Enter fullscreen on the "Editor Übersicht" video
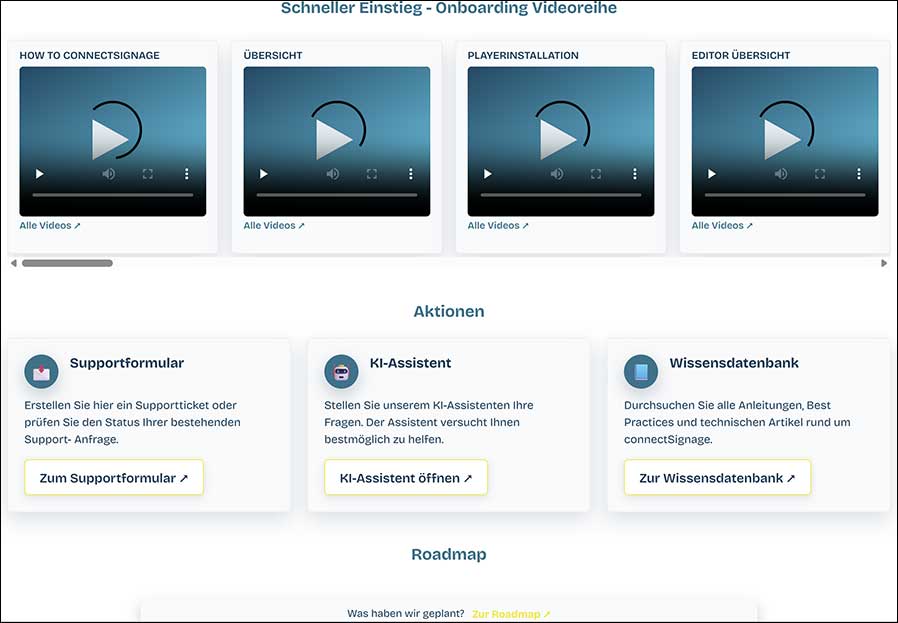The height and width of the screenshot is (623, 898). pos(820,173)
